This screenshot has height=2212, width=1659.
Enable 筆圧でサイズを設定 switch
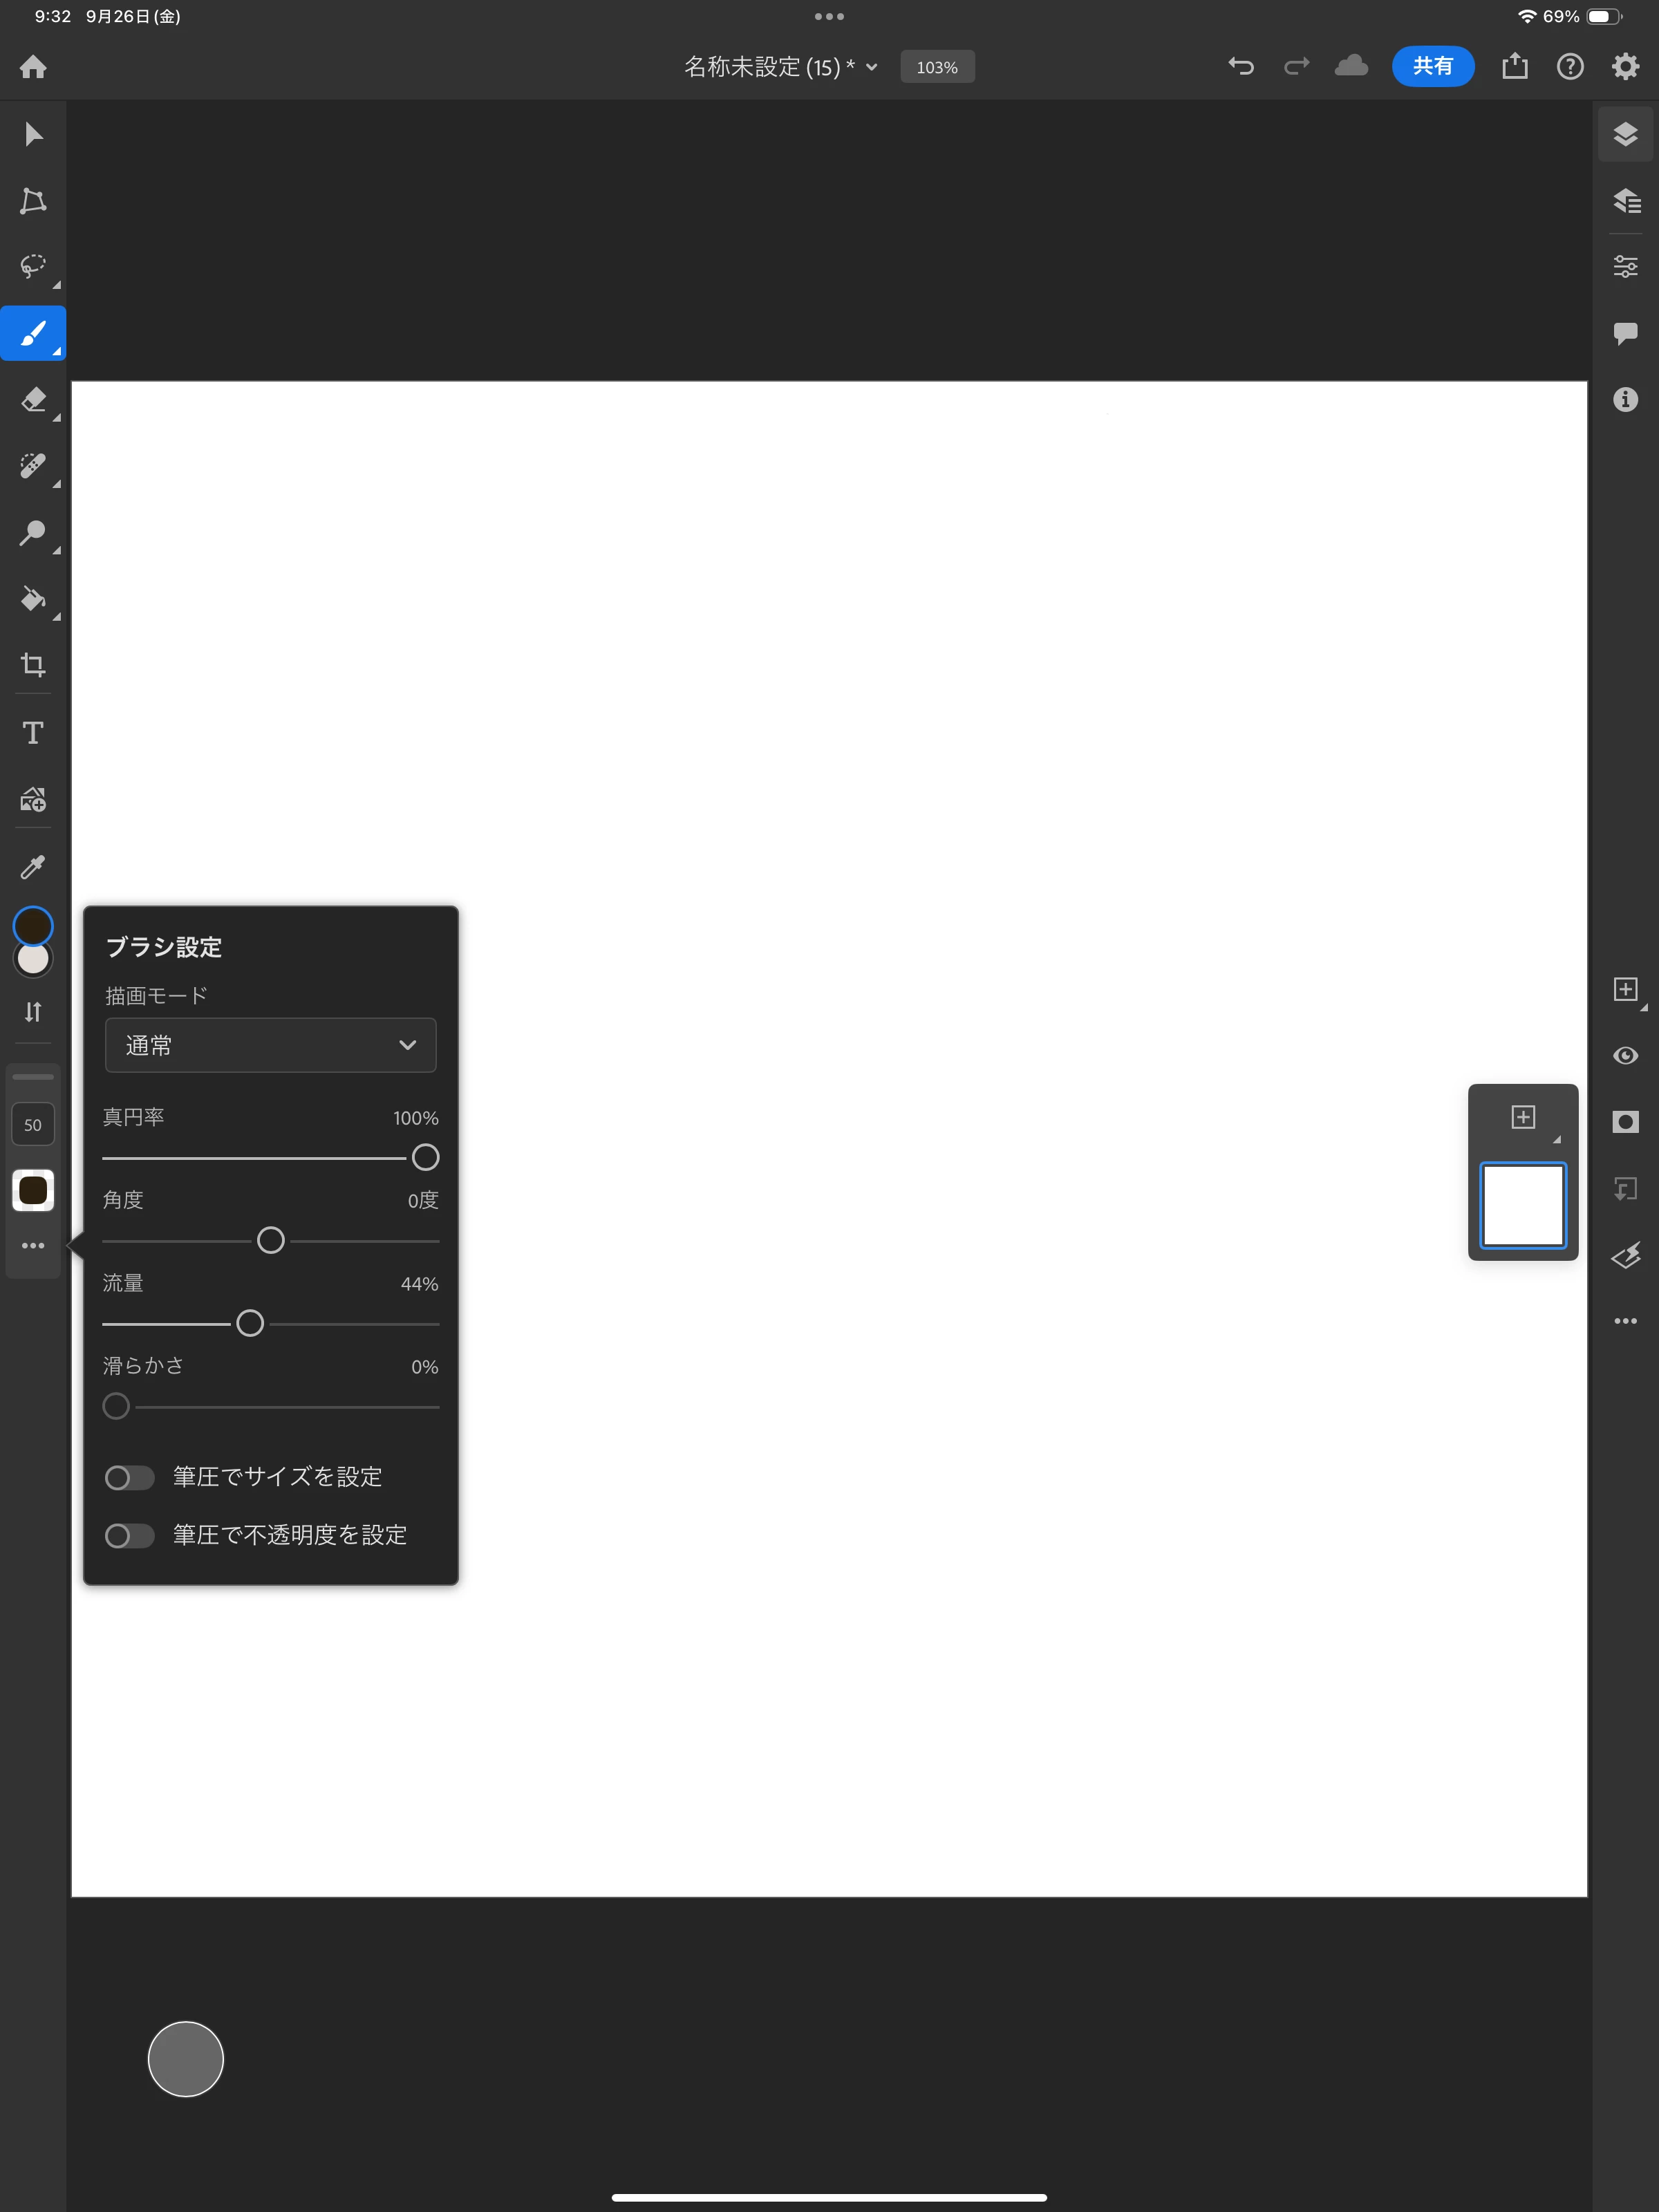[130, 1477]
